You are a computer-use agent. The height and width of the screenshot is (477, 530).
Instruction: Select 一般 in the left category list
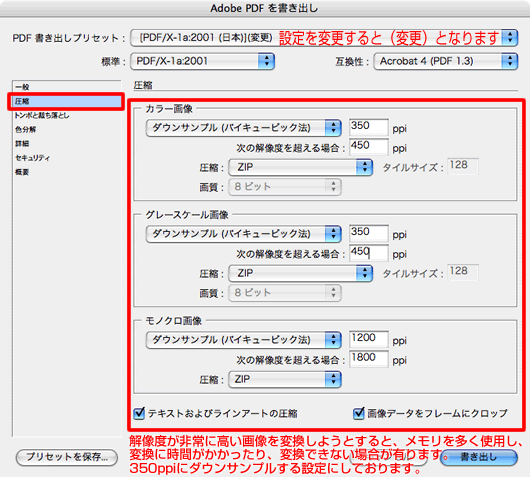[67, 87]
